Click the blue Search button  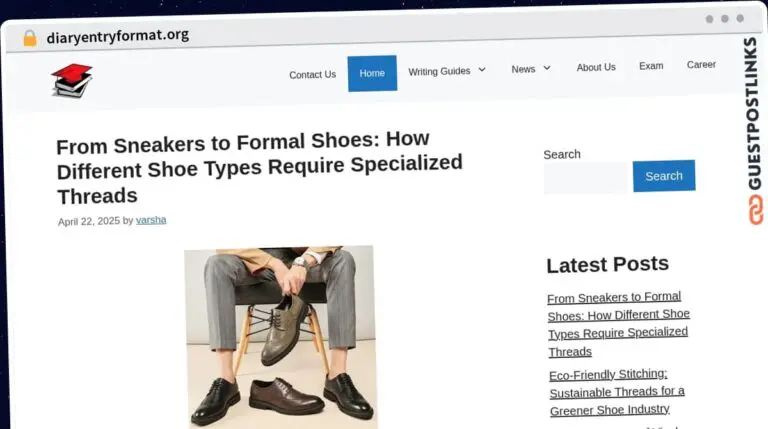[x=664, y=176]
